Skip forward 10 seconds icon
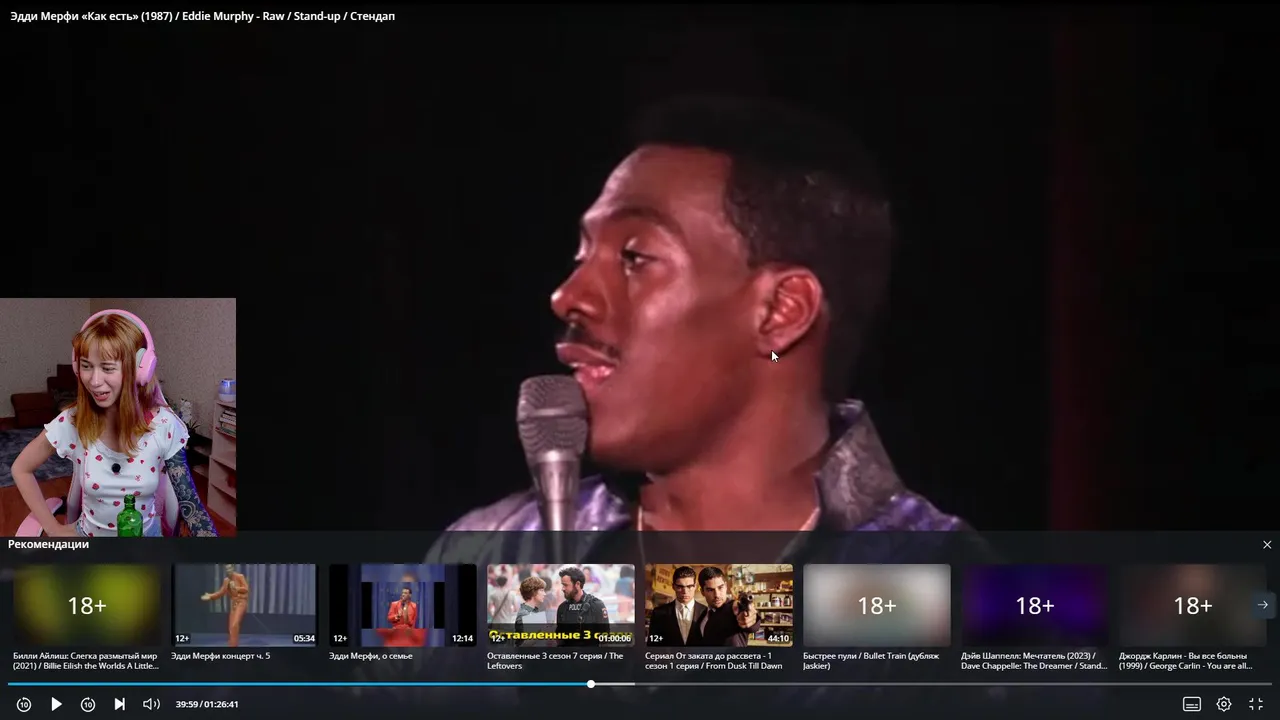This screenshot has height=720, width=1280. [x=88, y=704]
